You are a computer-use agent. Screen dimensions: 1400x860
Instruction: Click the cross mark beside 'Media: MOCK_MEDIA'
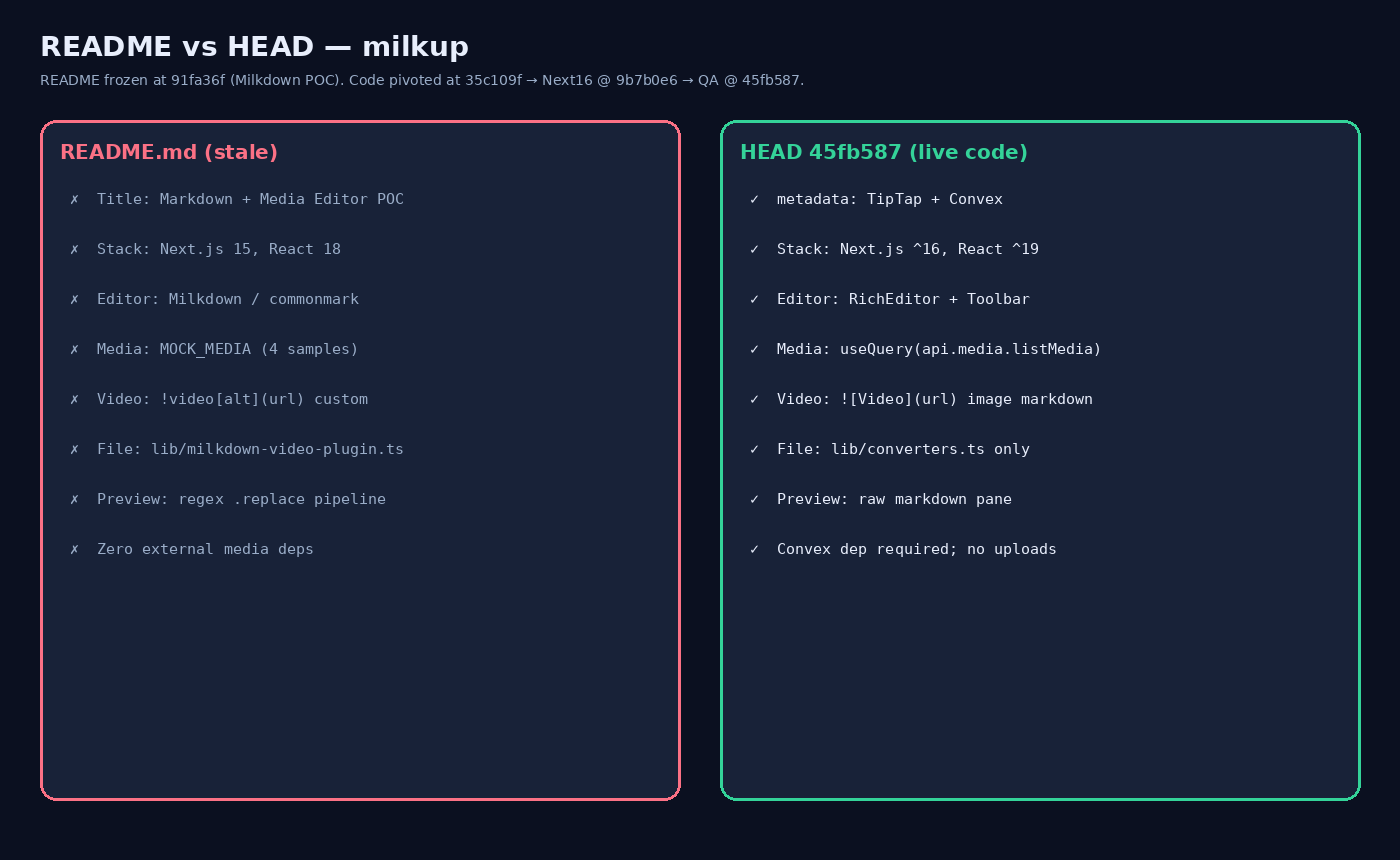tap(74, 349)
